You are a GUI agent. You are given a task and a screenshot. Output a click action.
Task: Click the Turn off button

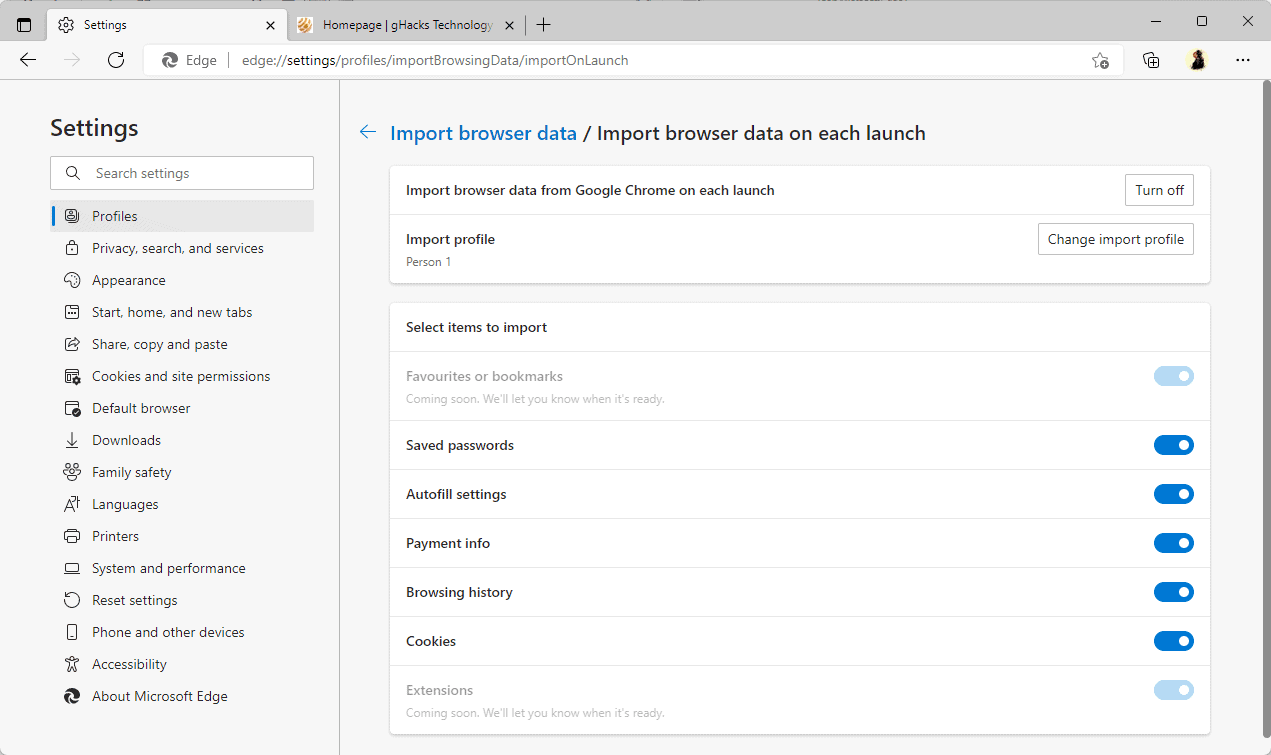(x=1158, y=189)
